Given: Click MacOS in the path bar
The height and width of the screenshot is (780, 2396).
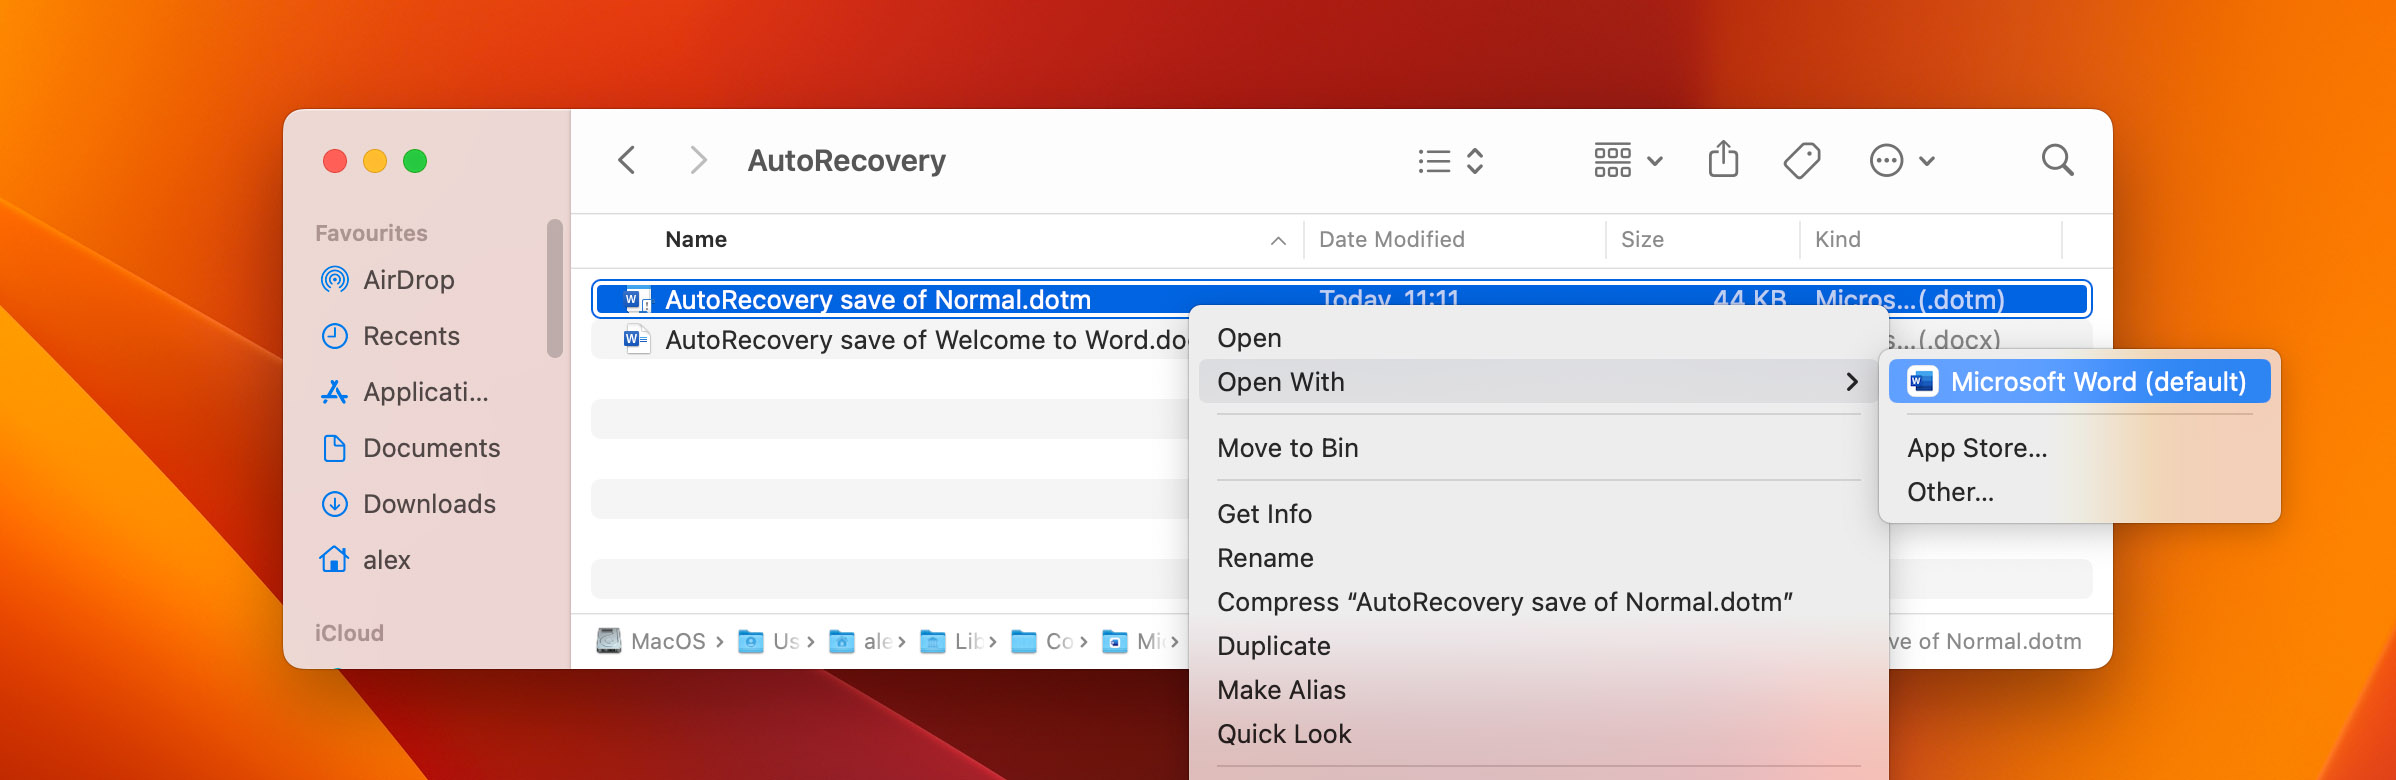Looking at the screenshot, I should tap(651, 641).
